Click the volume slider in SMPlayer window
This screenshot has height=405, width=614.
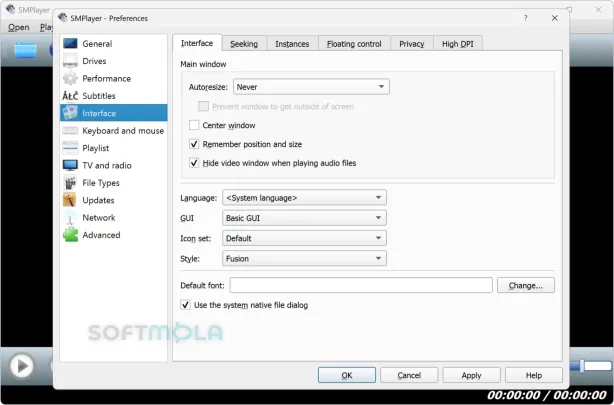(590, 365)
